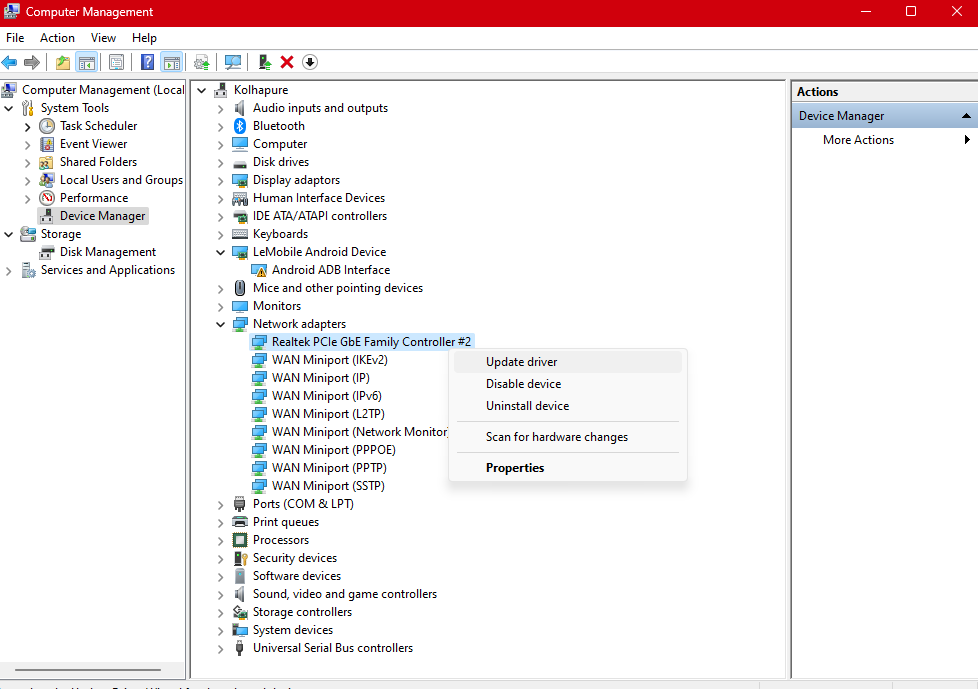Click the disable device down-arrow icon
The image size is (978, 689).
[x=310, y=62]
